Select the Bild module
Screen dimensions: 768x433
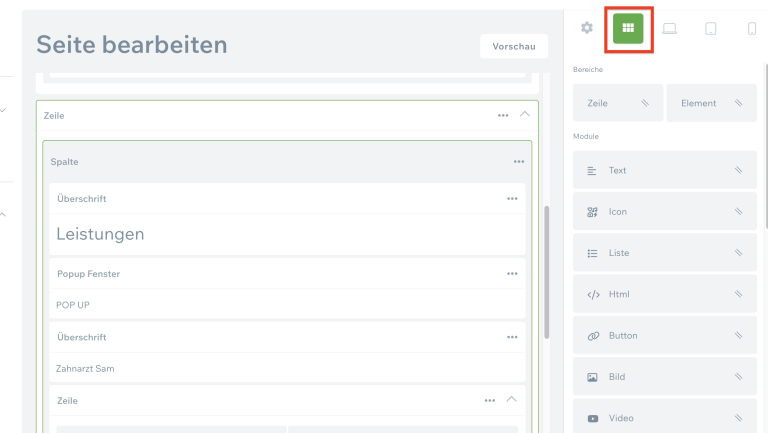[x=664, y=377]
